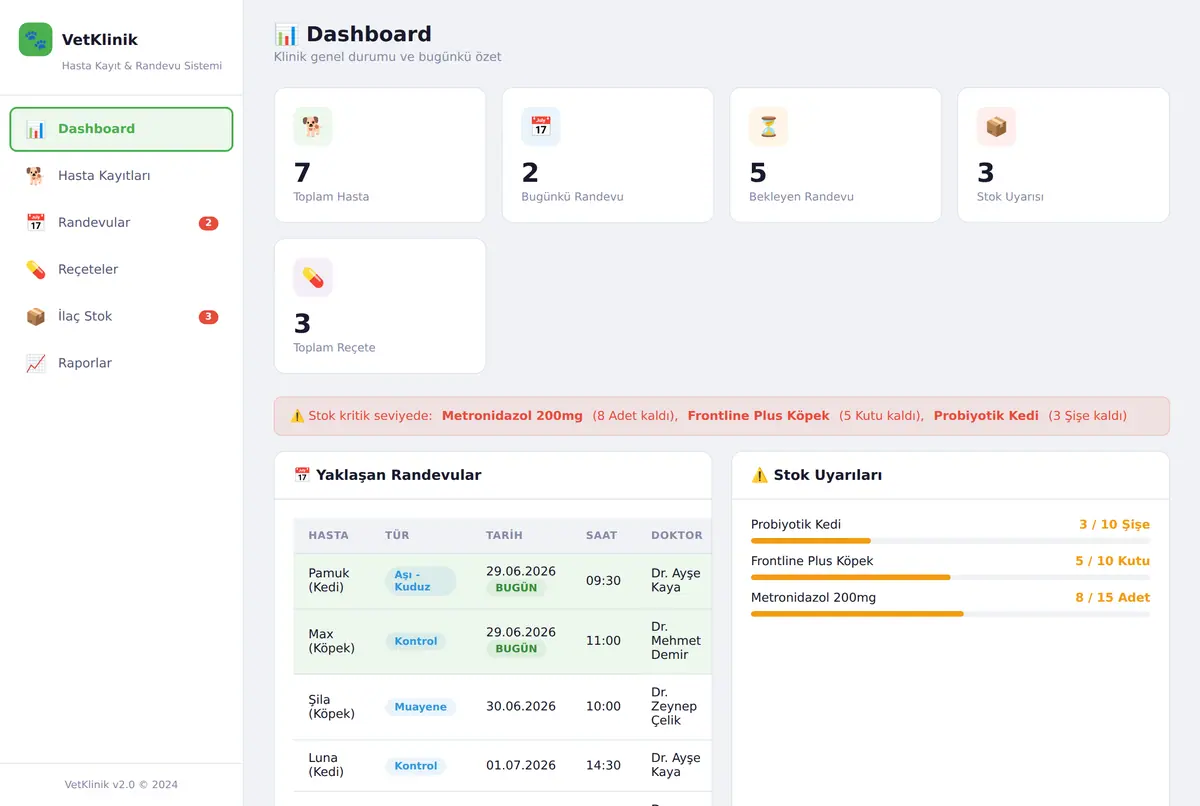The width and height of the screenshot is (1200, 806).
Task: Click the red badge next to İlaç Stok
Action: (208, 317)
